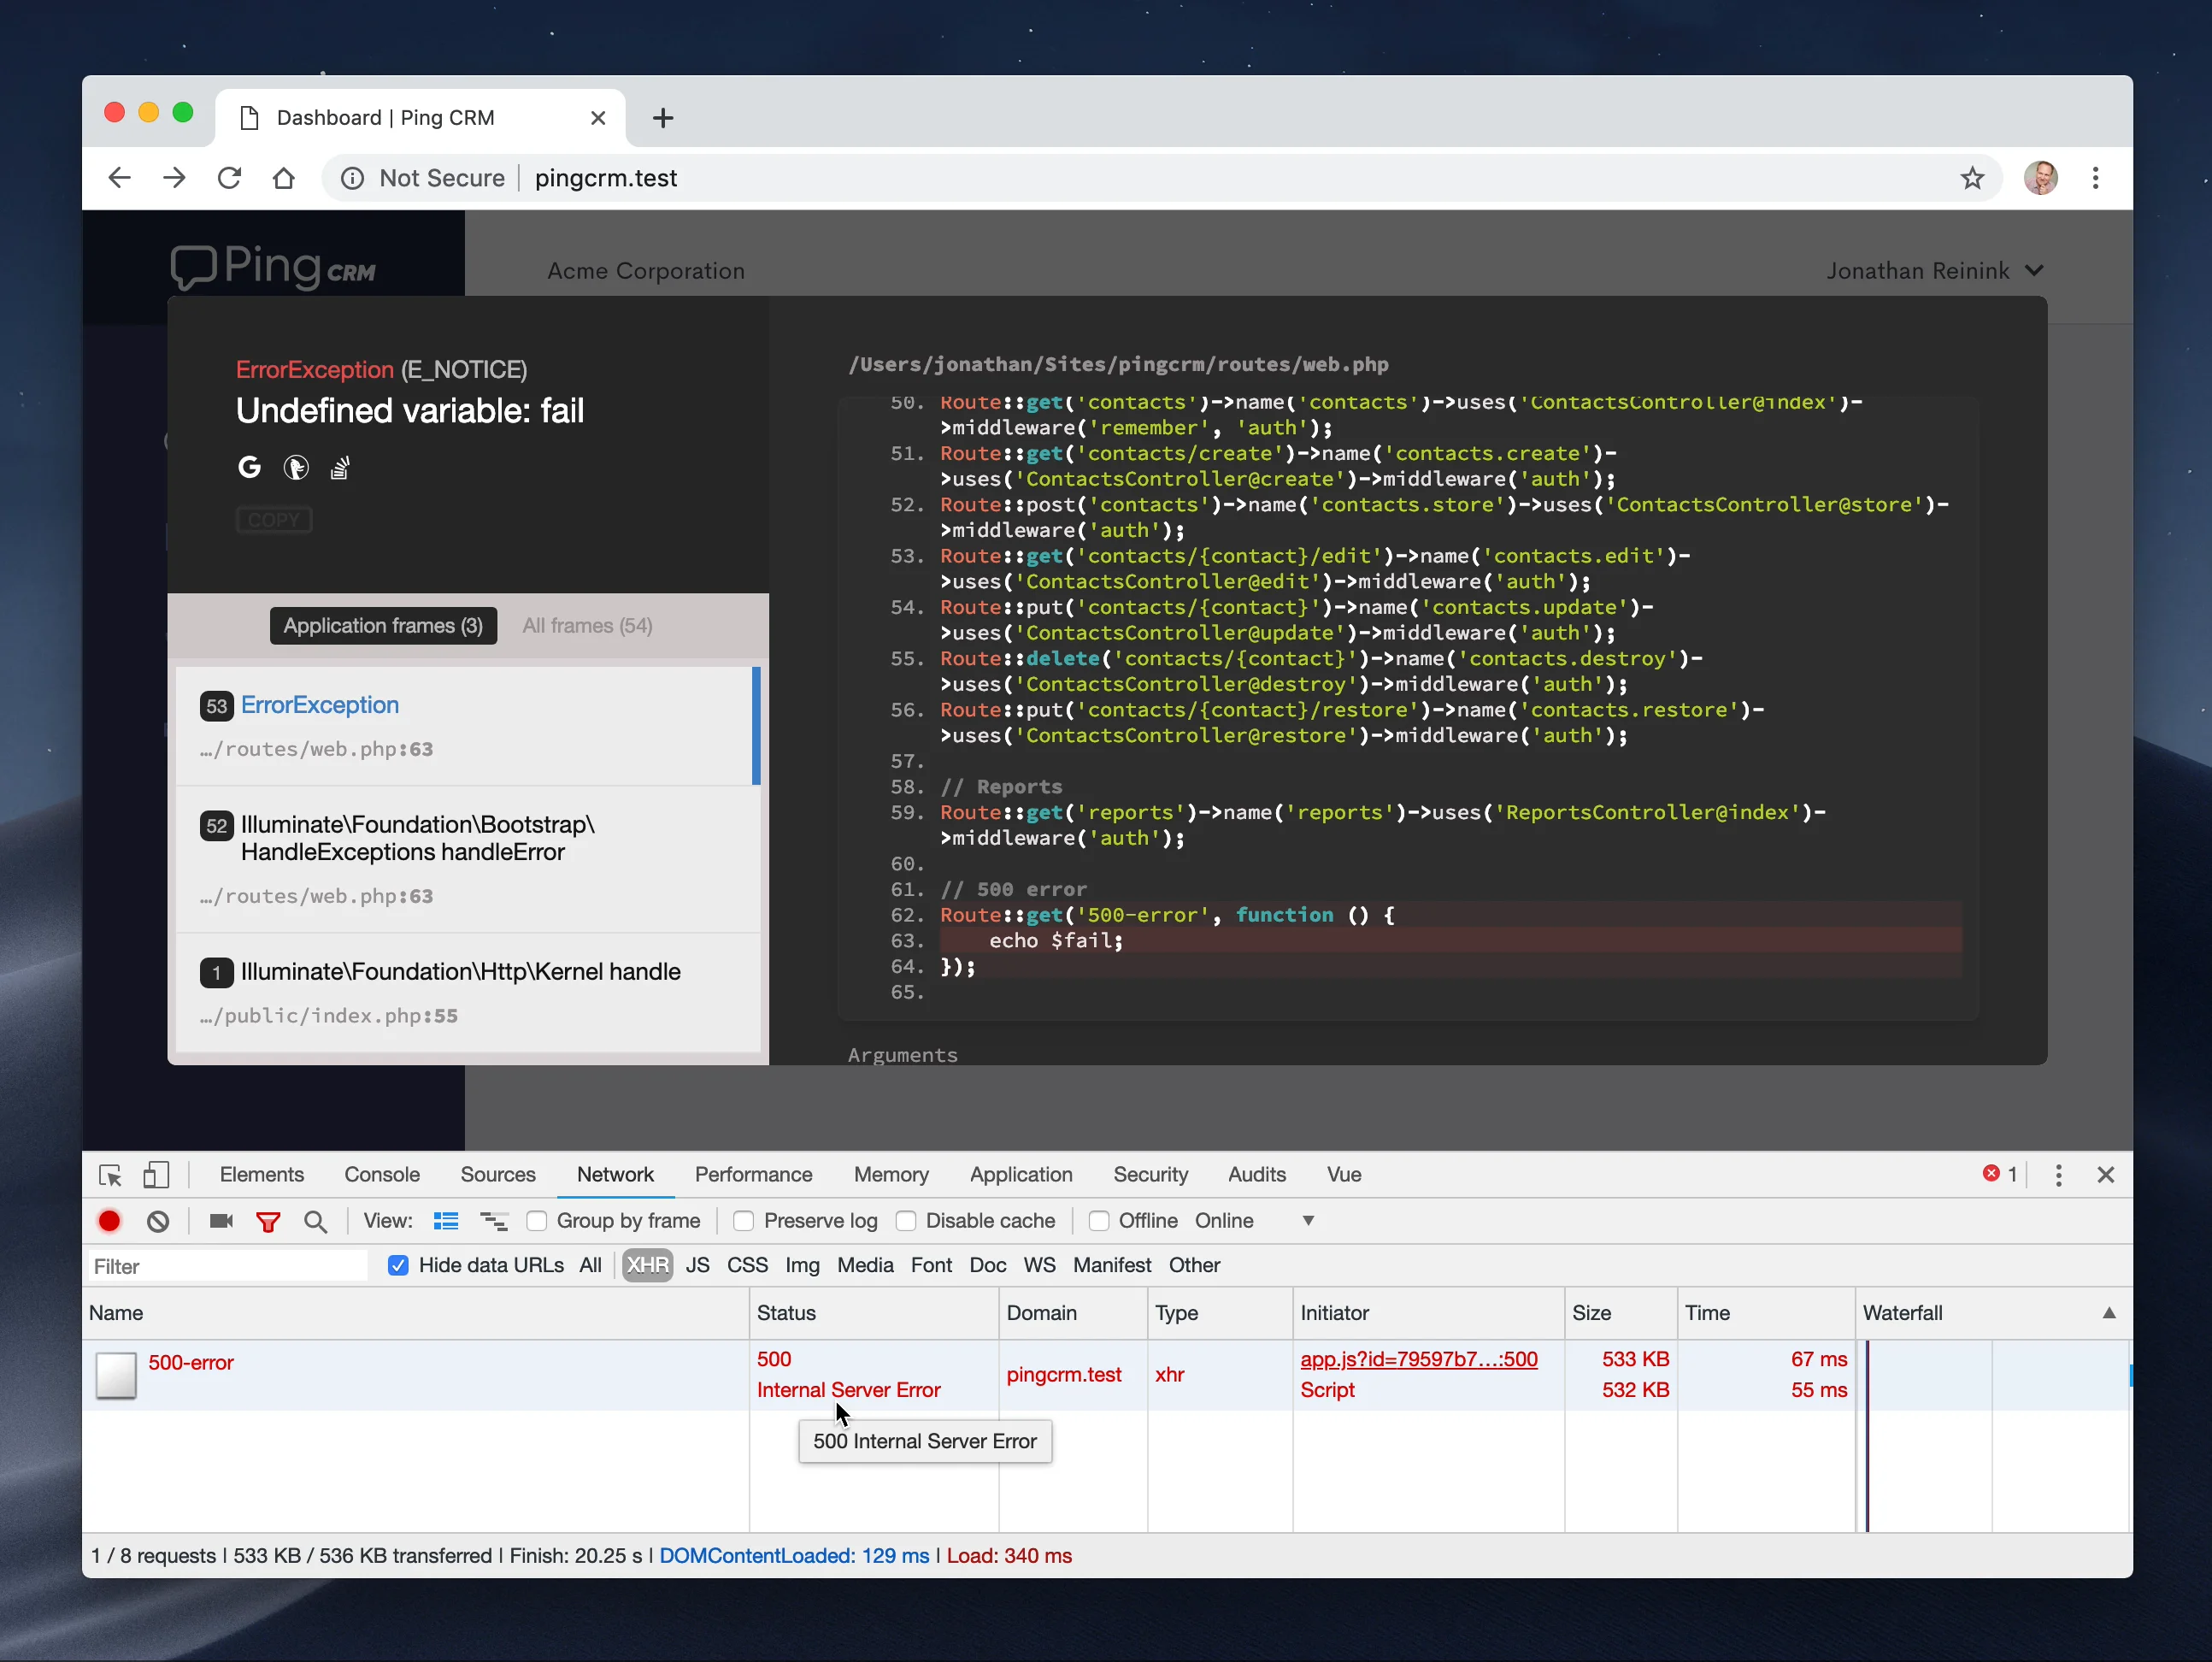
Task: Click the Stack Overflow search icon
Action: pyautogui.click(x=340, y=467)
